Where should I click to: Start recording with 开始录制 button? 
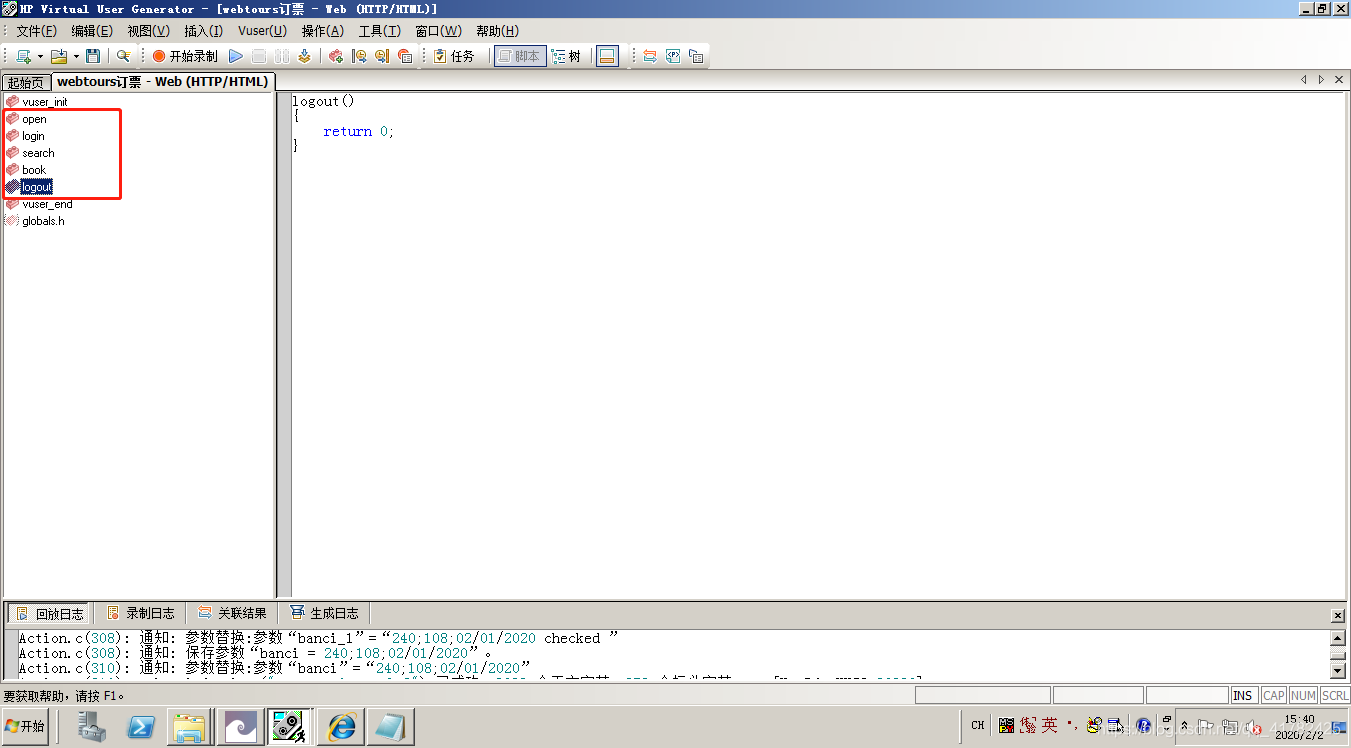point(185,56)
